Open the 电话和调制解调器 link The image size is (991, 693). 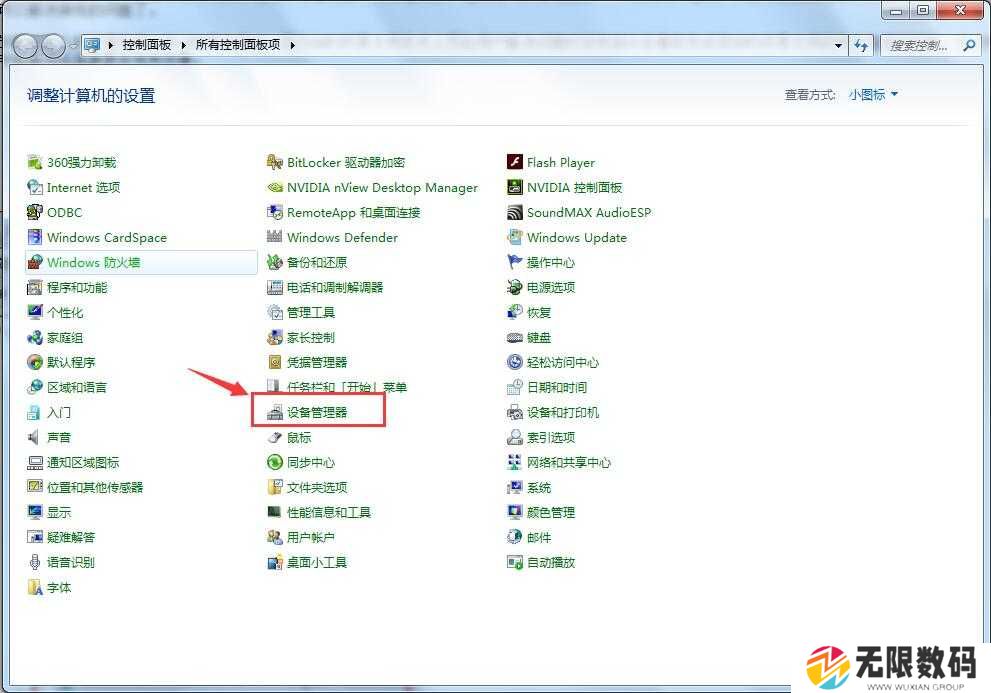coord(335,288)
